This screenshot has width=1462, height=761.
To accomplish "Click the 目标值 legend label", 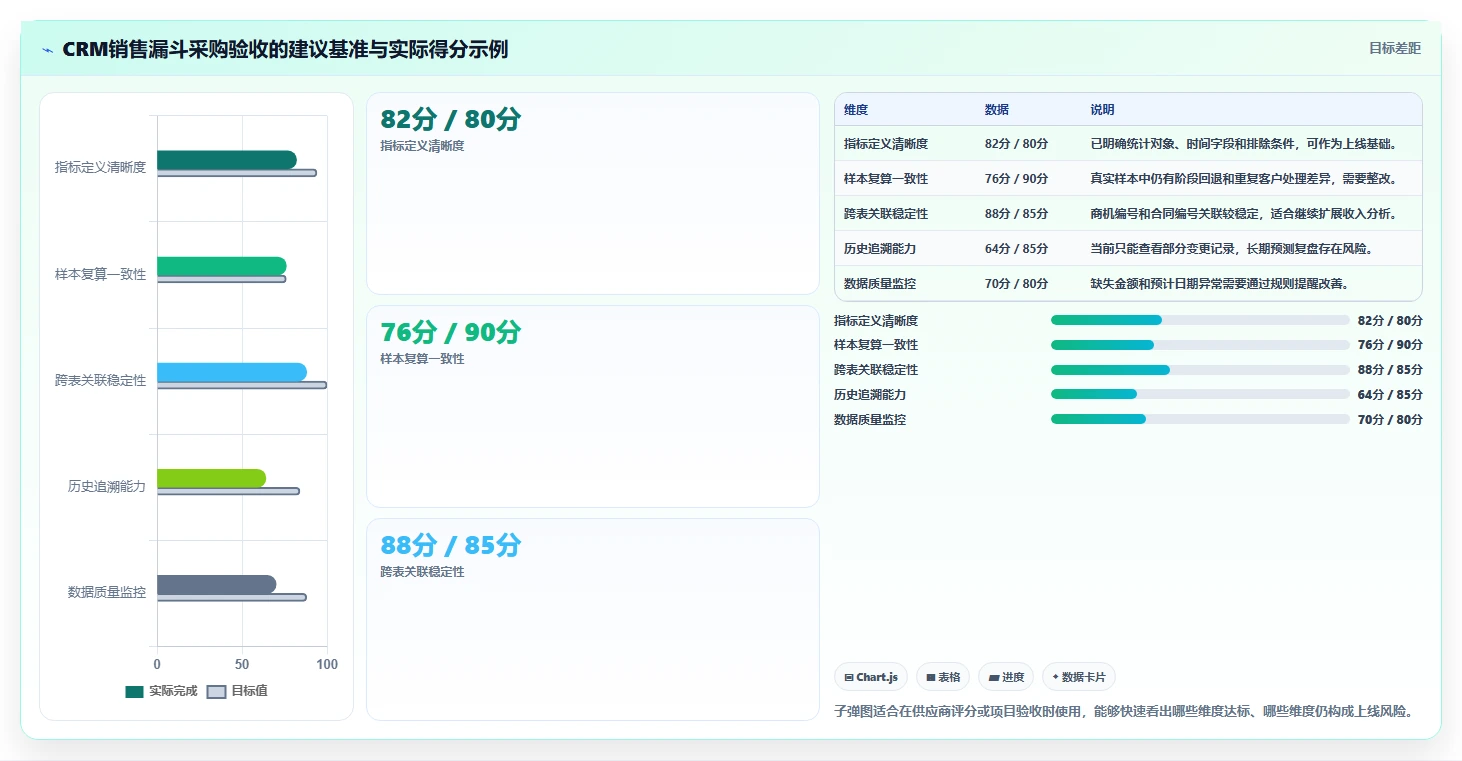I will coord(249,692).
